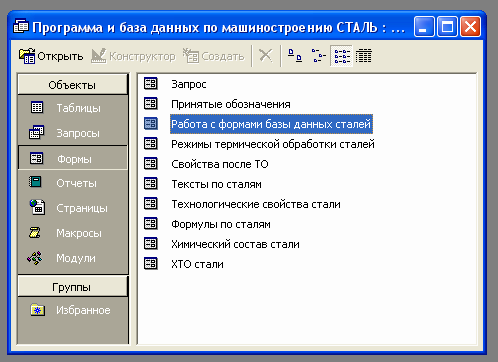Viewport: 498px width, 362px height.
Task: Switch to Details table view
Action: [x=363, y=55]
